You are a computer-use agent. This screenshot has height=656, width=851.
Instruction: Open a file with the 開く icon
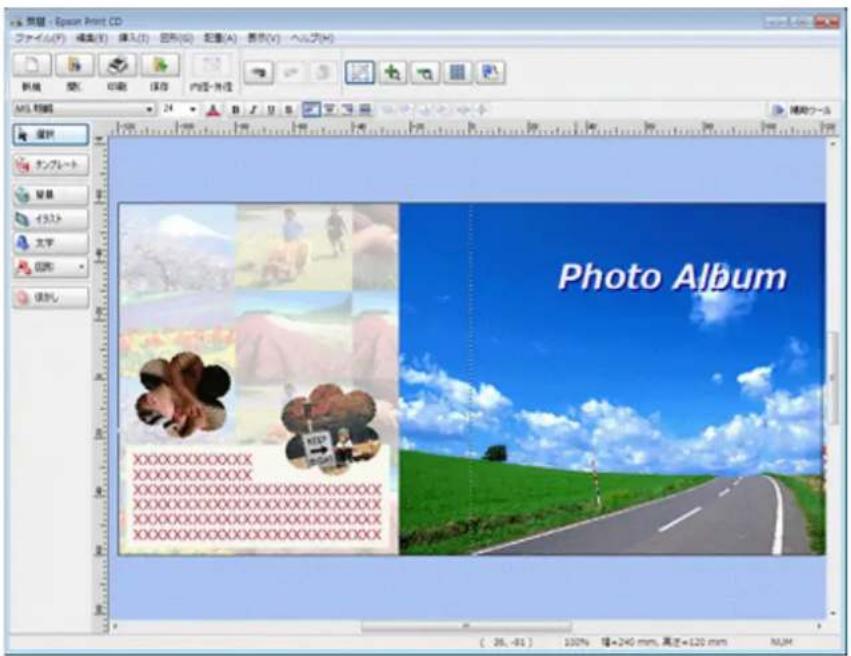pos(74,67)
